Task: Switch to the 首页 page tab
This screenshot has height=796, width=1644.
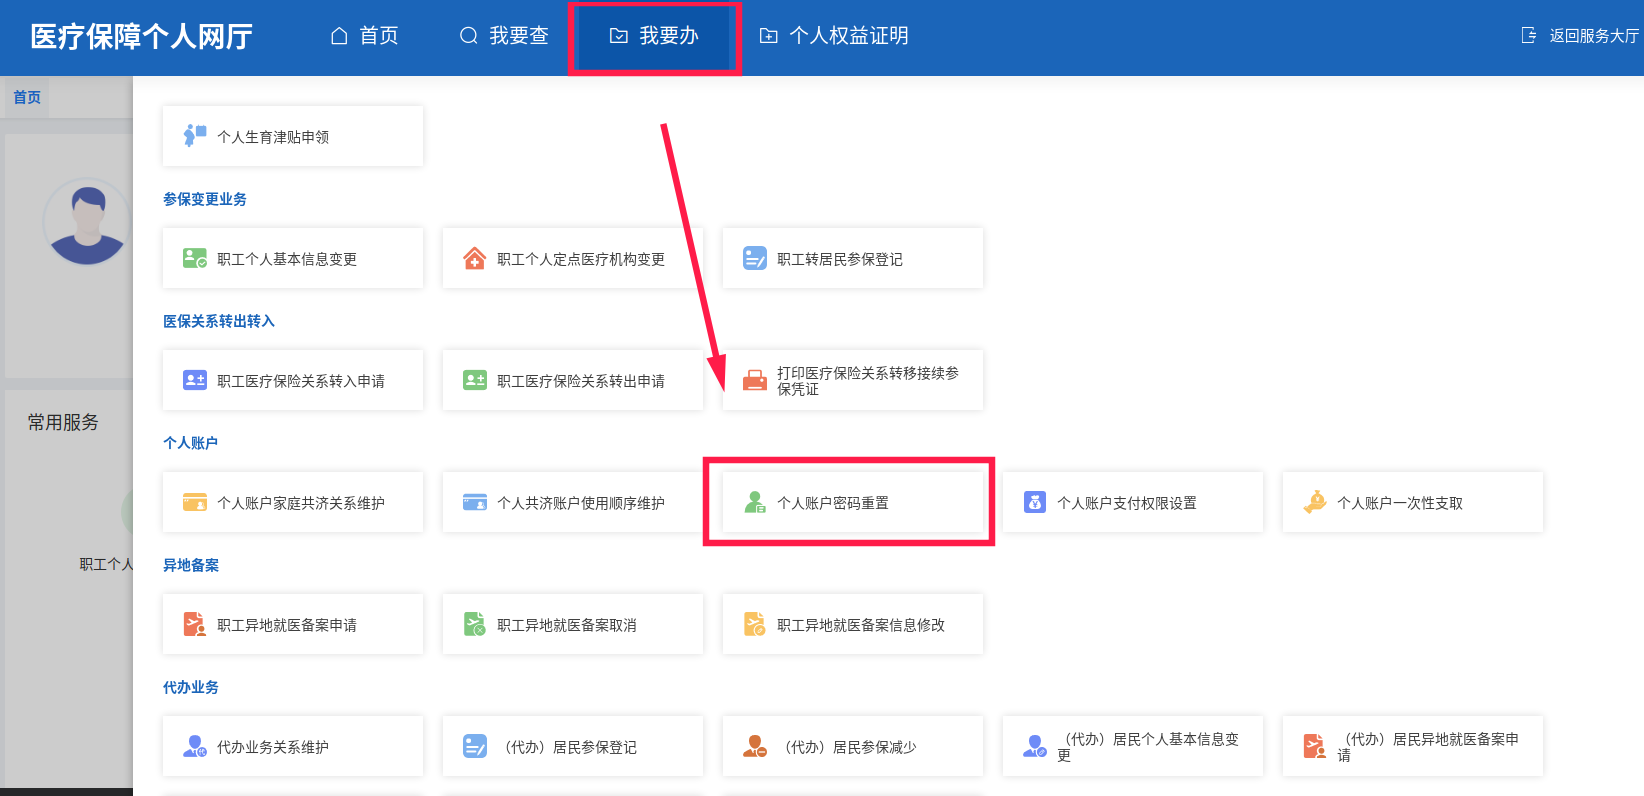Action: click(27, 97)
